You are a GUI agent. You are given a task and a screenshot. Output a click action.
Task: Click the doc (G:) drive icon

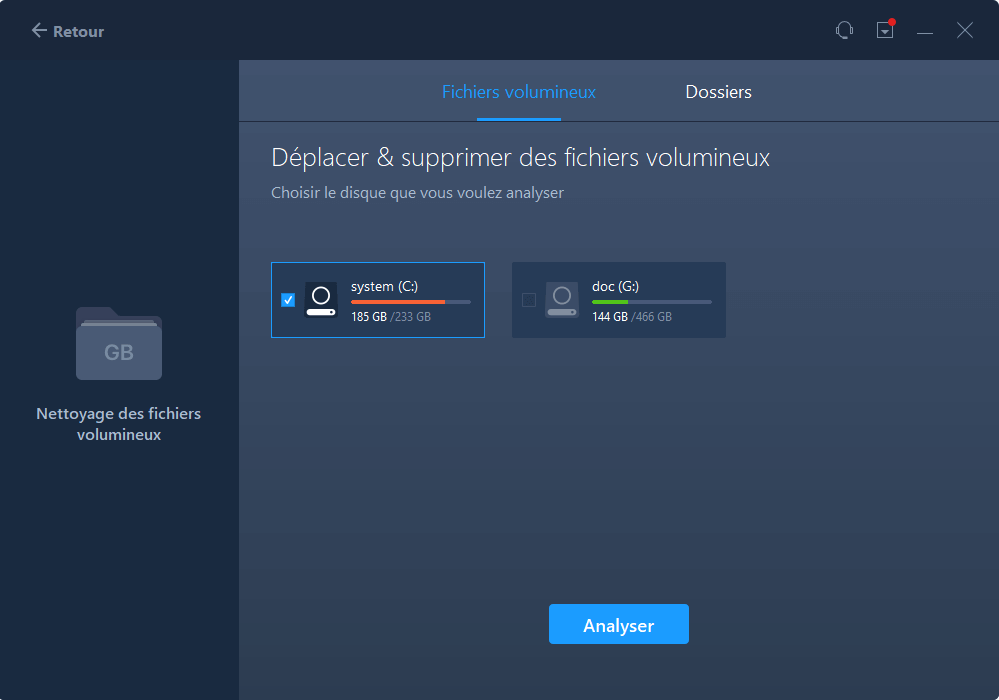561,299
